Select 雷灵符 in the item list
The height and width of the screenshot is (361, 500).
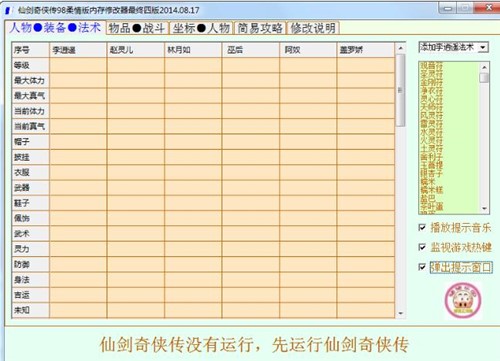[x=431, y=124]
